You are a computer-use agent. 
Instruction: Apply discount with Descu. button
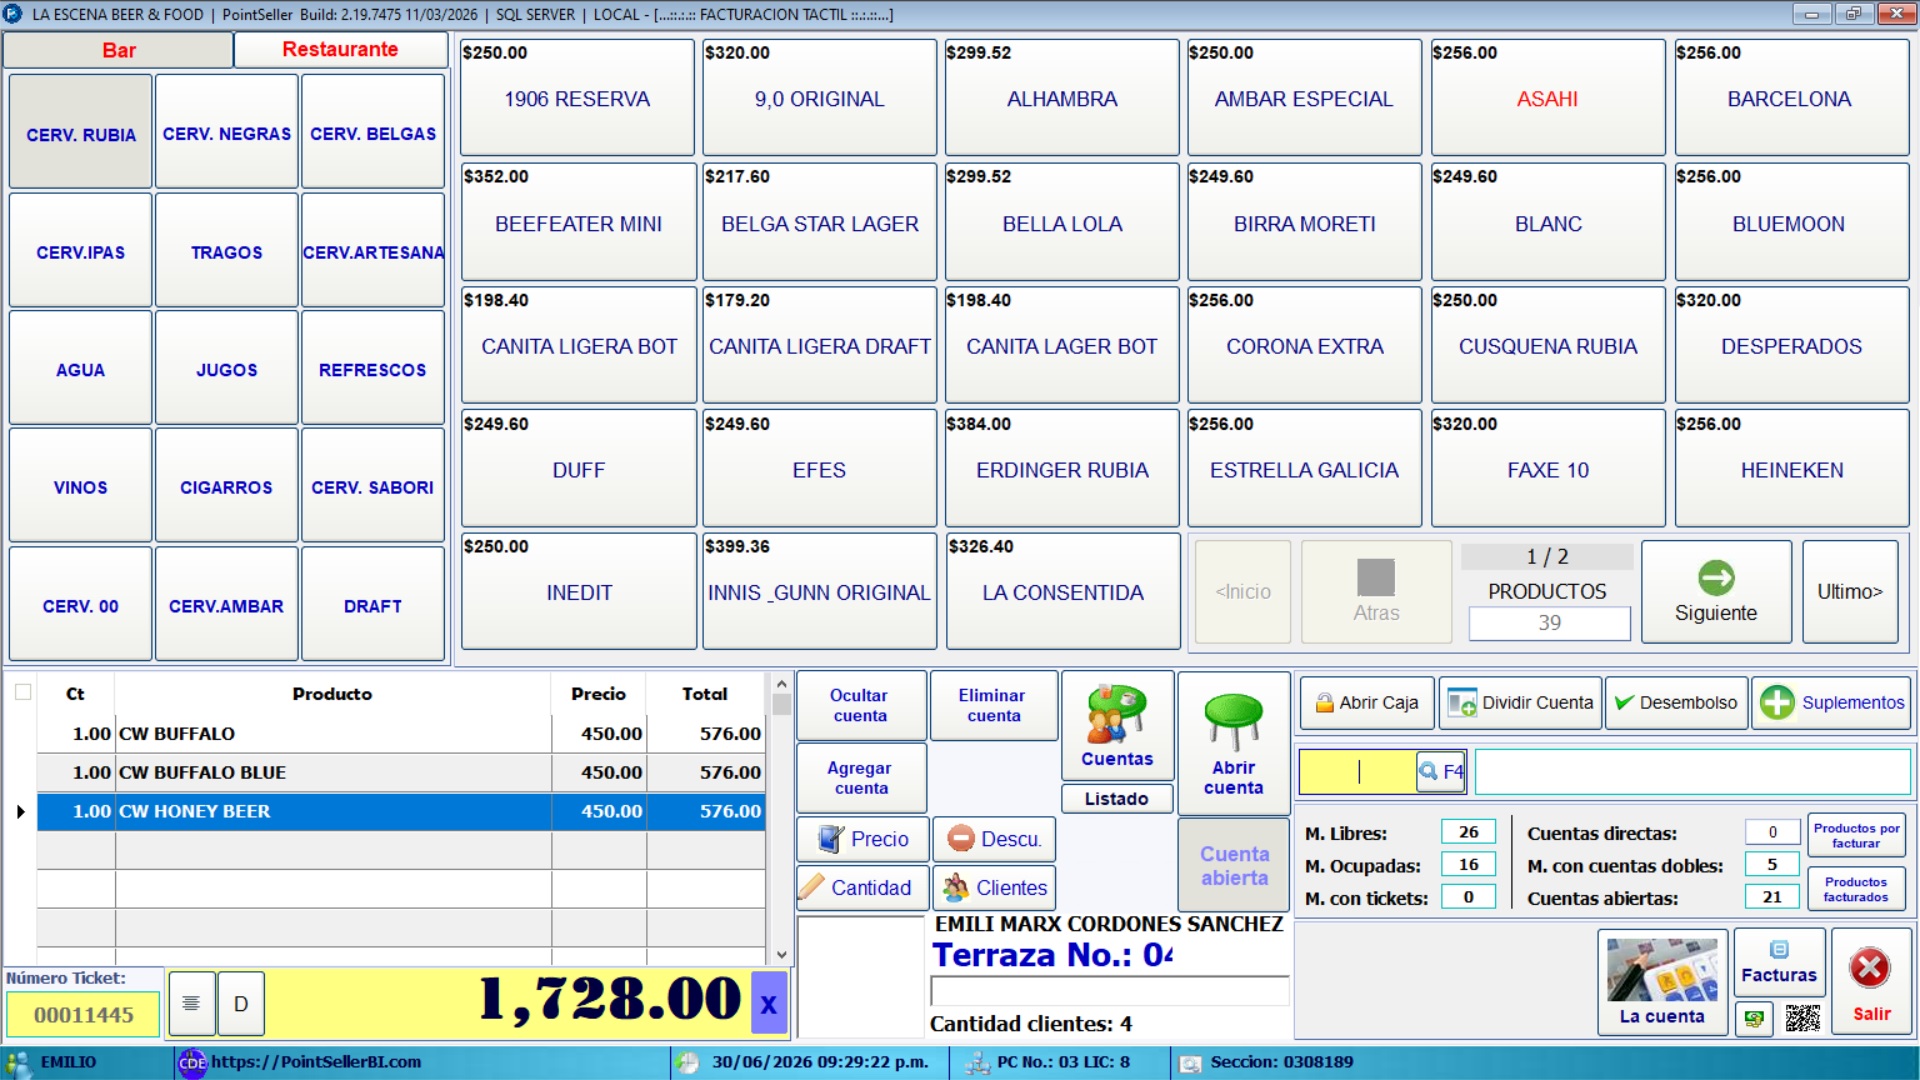pos(994,839)
